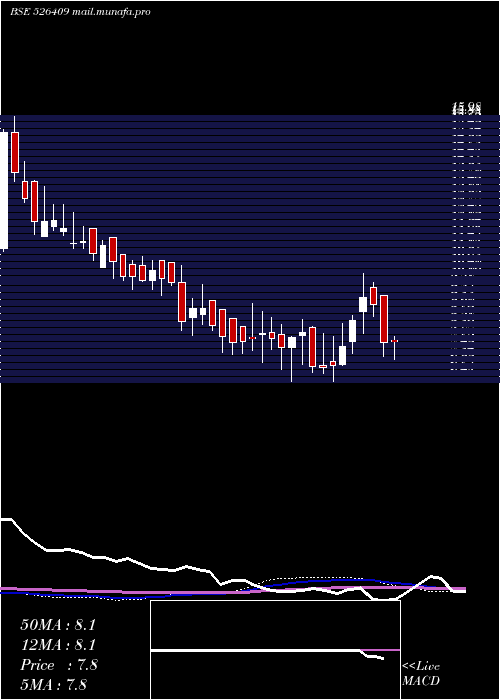Click the tall white first candlestick
This screenshot has width=500, height=700.
[4, 191]
